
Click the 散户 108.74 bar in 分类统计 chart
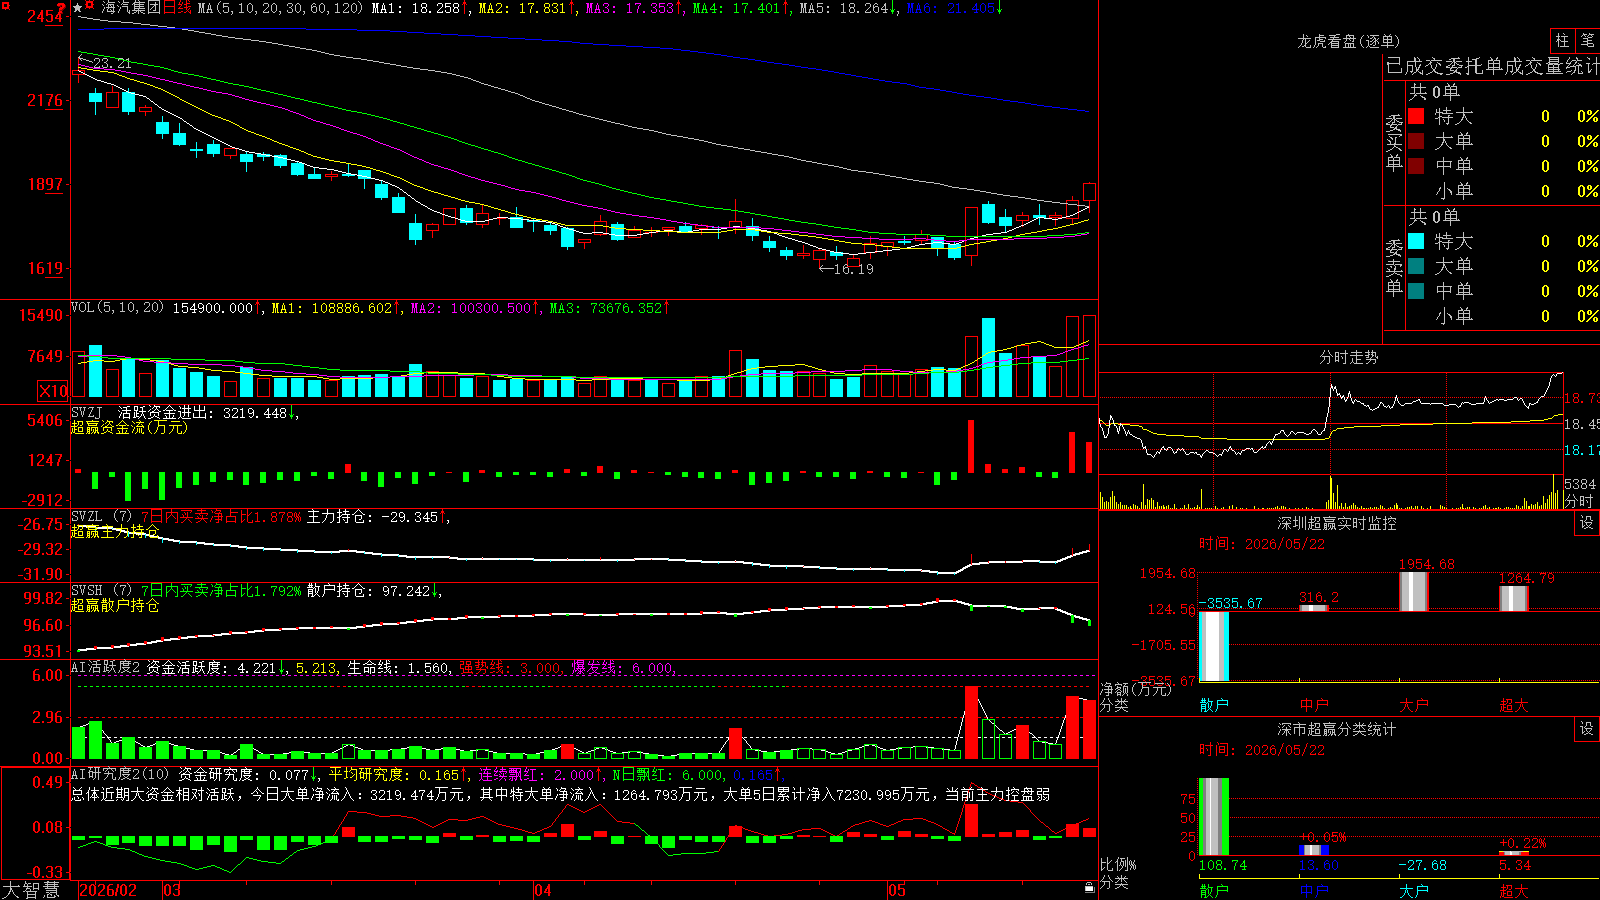1214,816
